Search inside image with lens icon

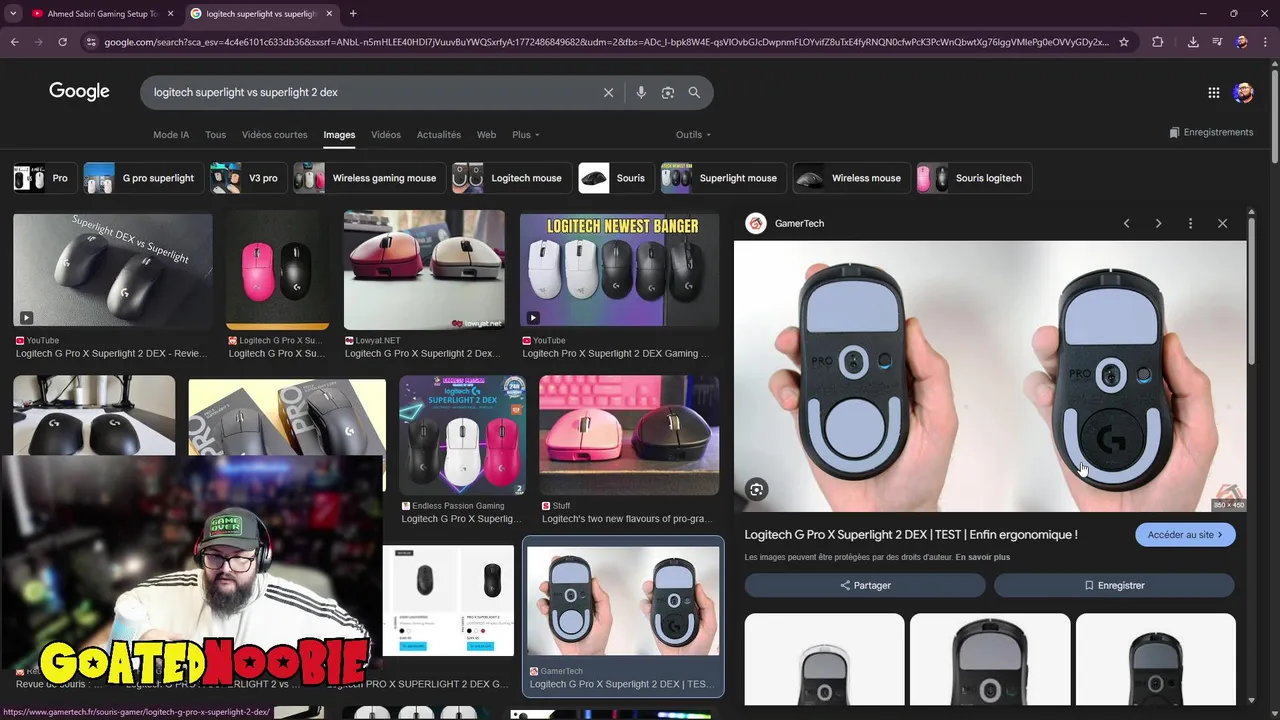(x=757, y=489)
